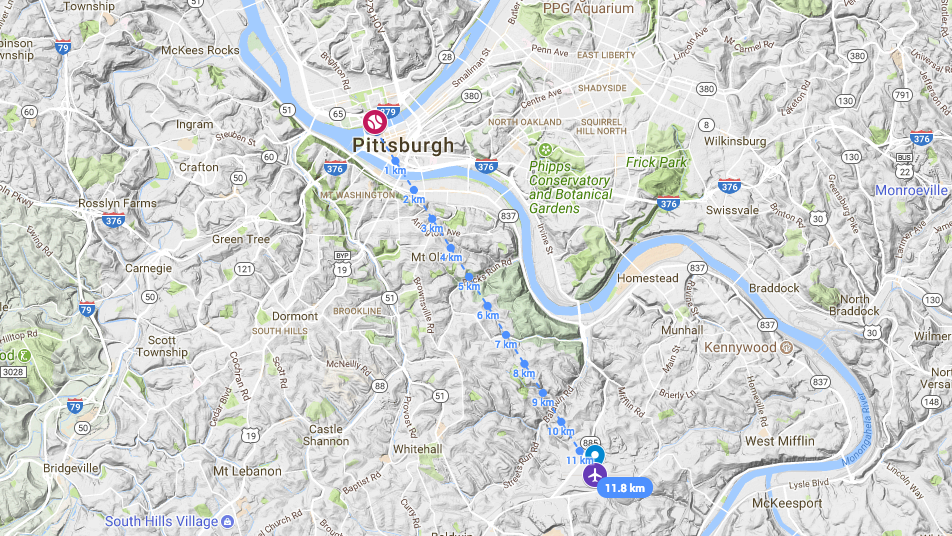This screenshot has height=536, width=952.
Task: Click the baseball stadium marker near Pittsburgh
Action: coord(375,121)
